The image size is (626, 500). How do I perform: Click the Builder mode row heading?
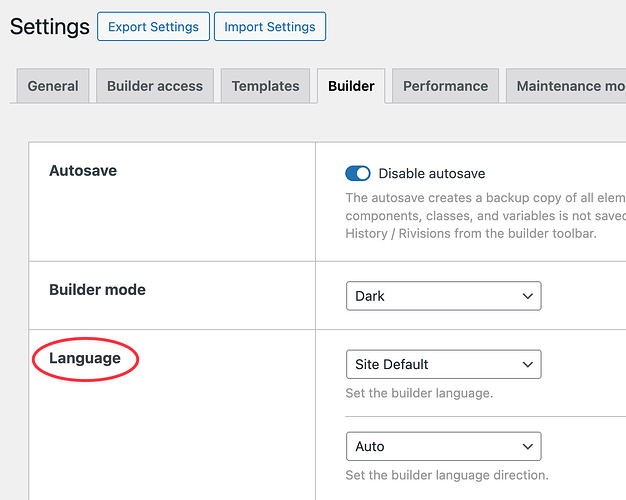coord(97,290)
